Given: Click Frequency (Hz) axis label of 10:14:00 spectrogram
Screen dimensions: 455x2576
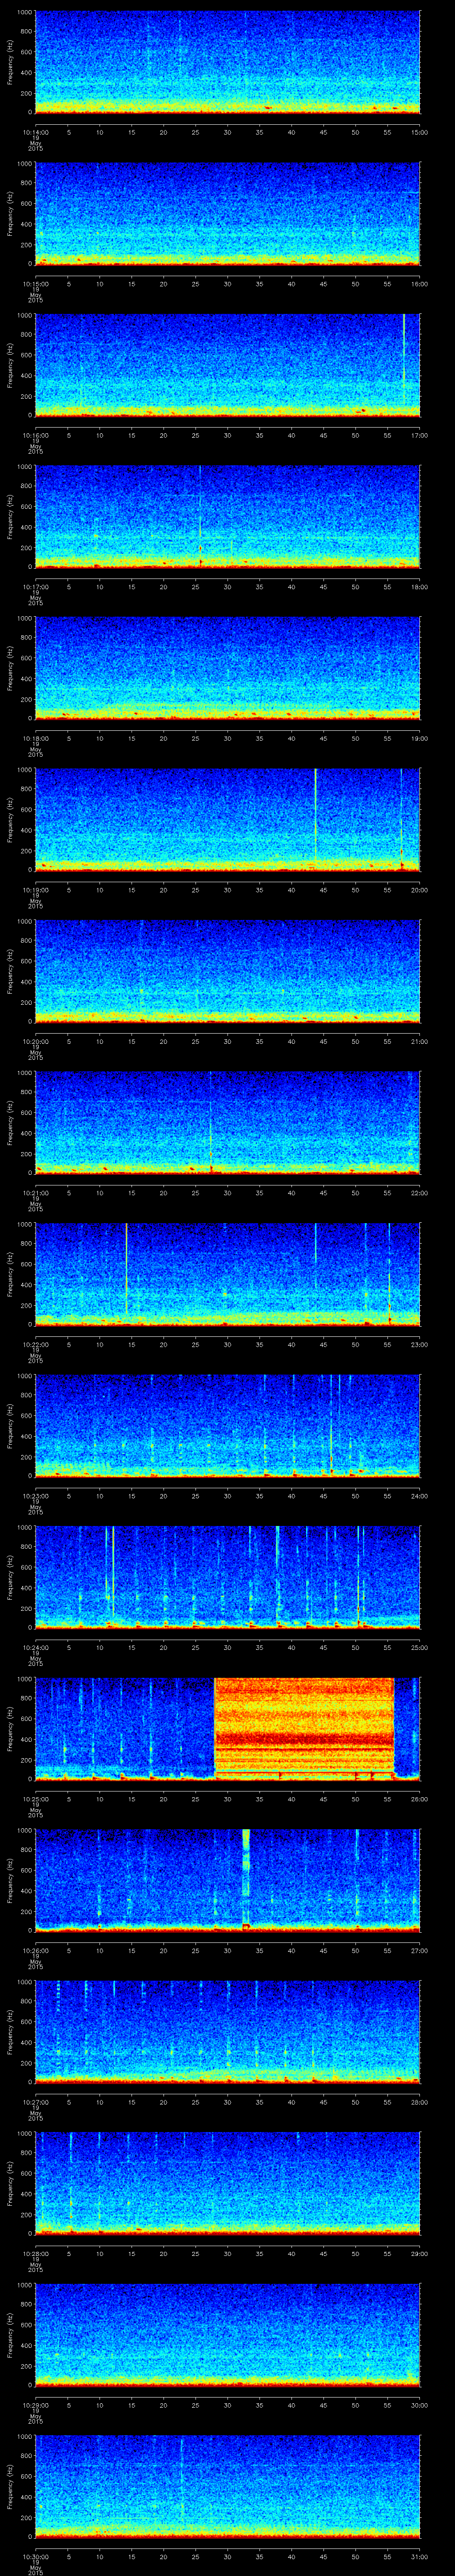Looking at the screenshot, I should (10, 62).
